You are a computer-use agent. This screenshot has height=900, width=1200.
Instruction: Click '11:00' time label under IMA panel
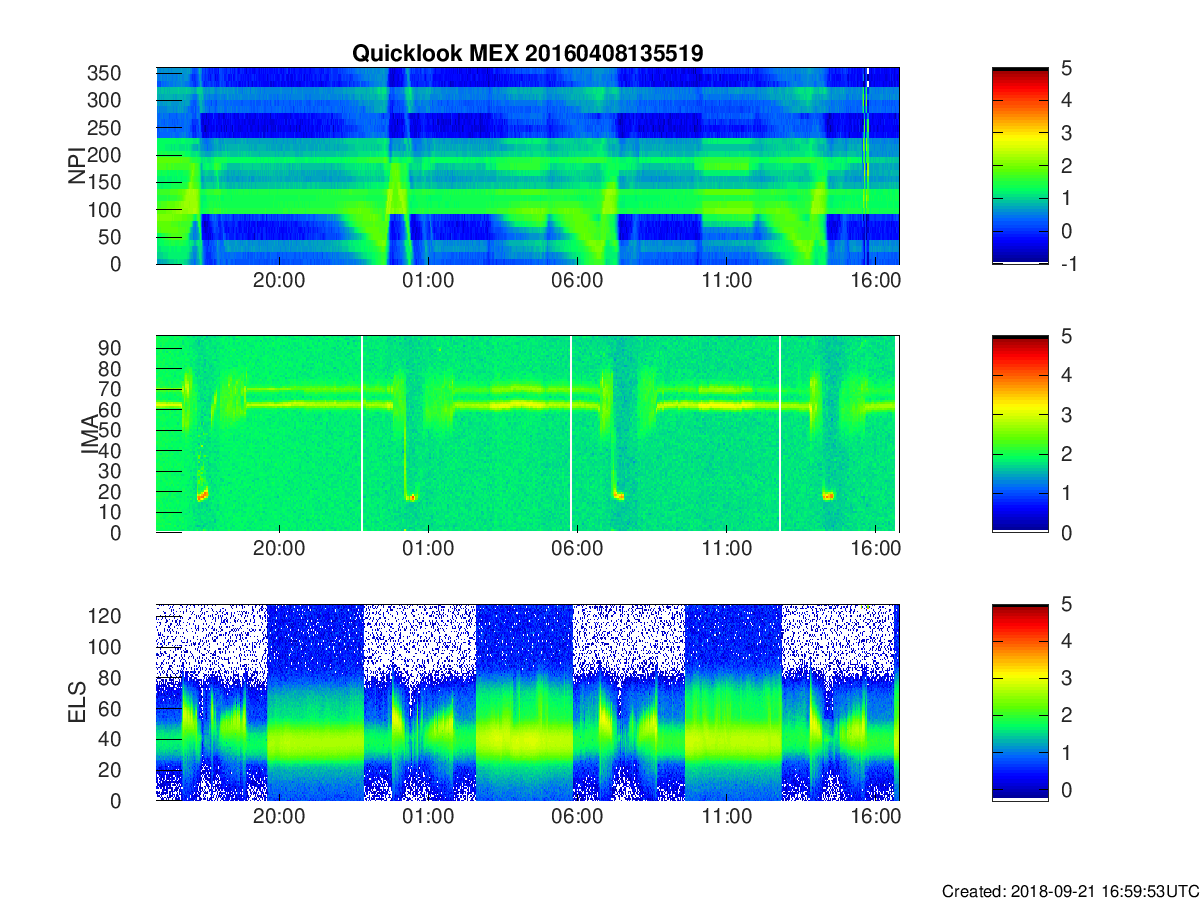pyautogui.click(x=727, y=549)
